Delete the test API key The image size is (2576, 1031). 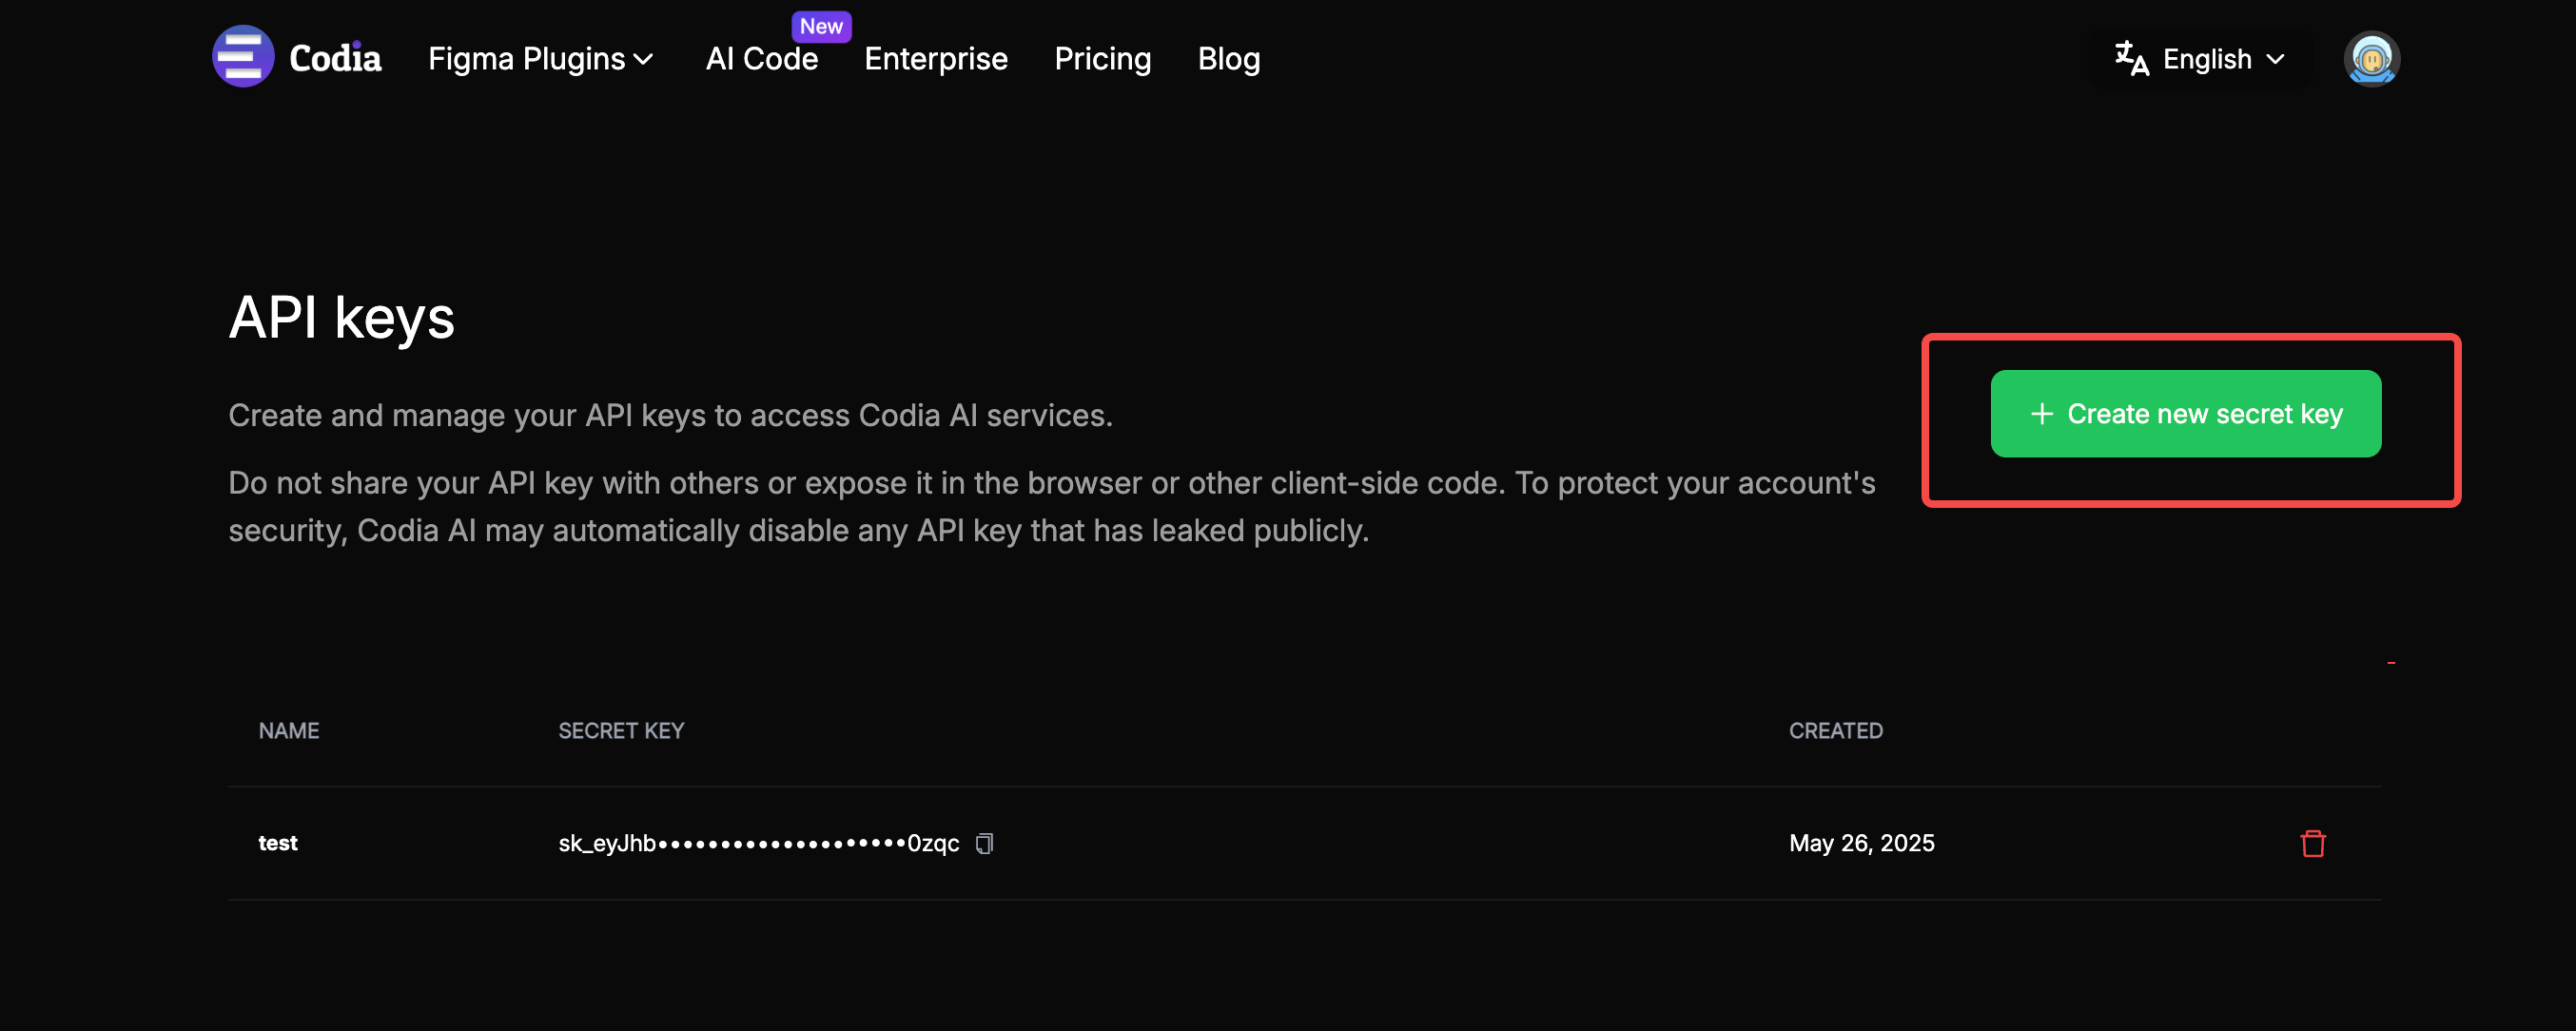pyautogui.click(x=2312, y=843)
